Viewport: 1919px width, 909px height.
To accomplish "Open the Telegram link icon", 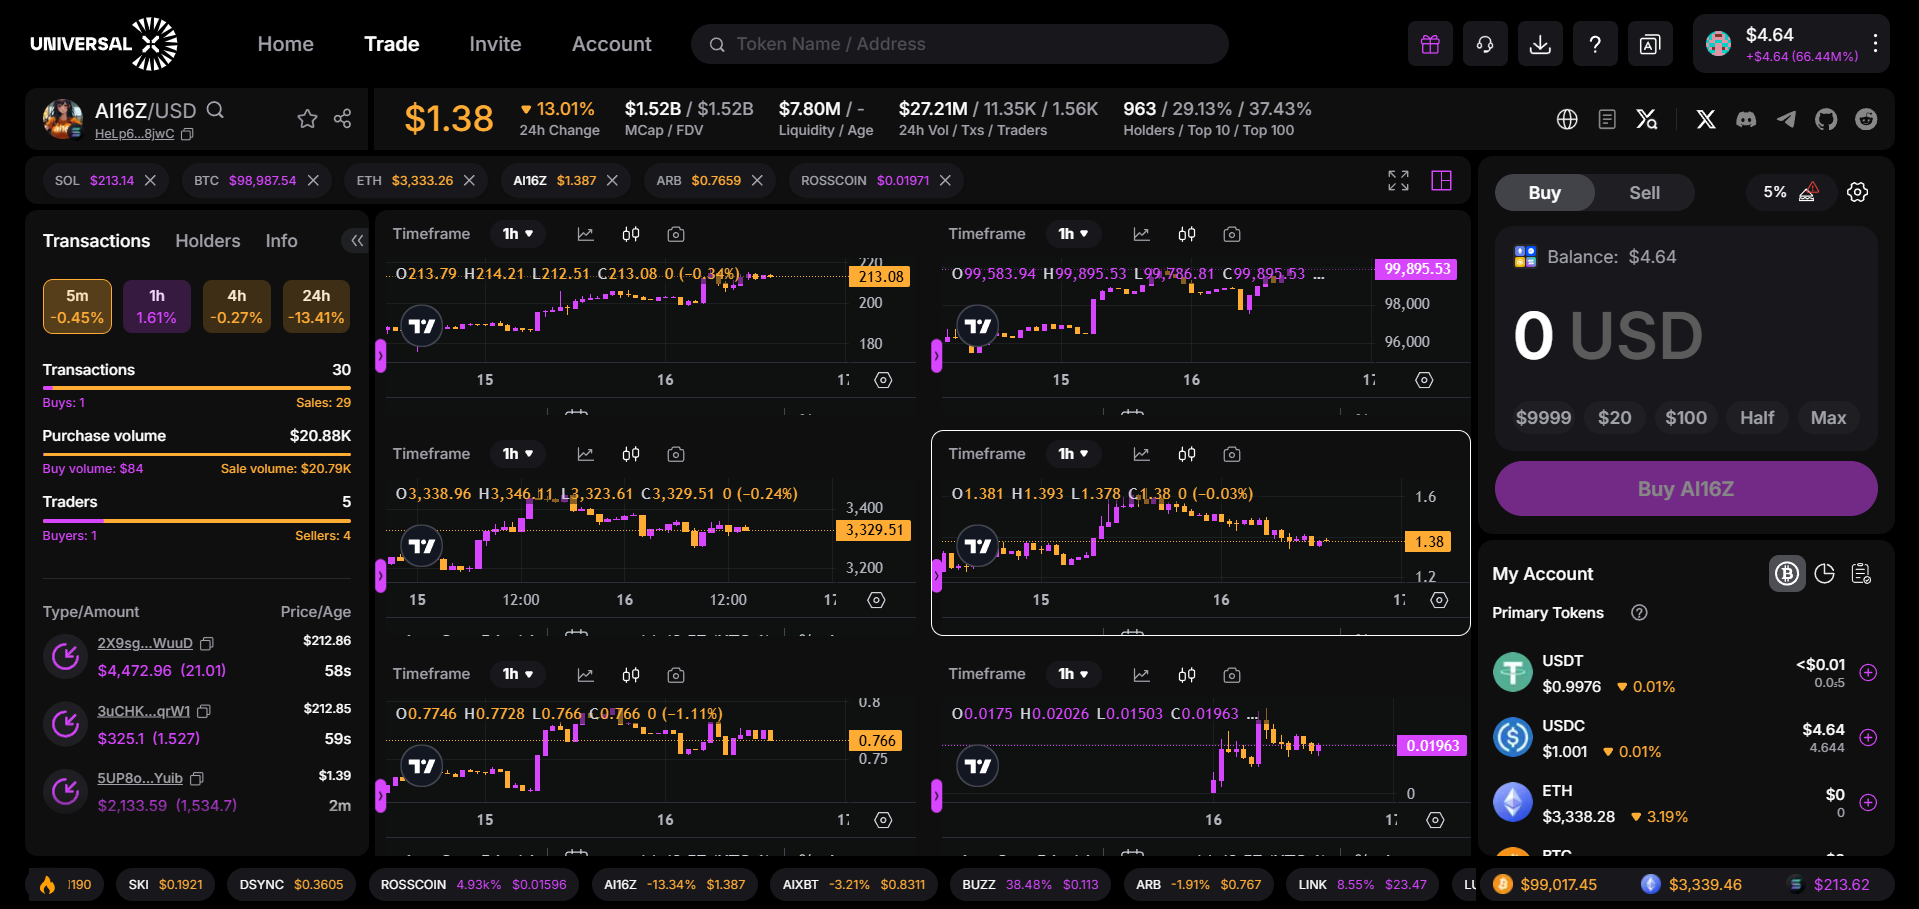I will tap(1786, 119).
